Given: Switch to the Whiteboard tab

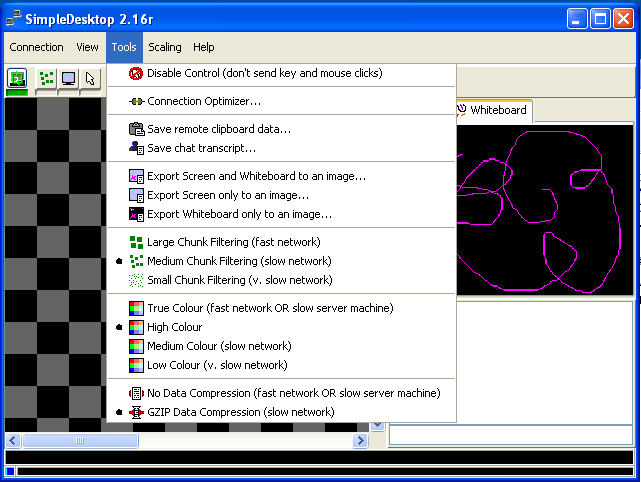Looking at the screenshot, I should (494, 110).
